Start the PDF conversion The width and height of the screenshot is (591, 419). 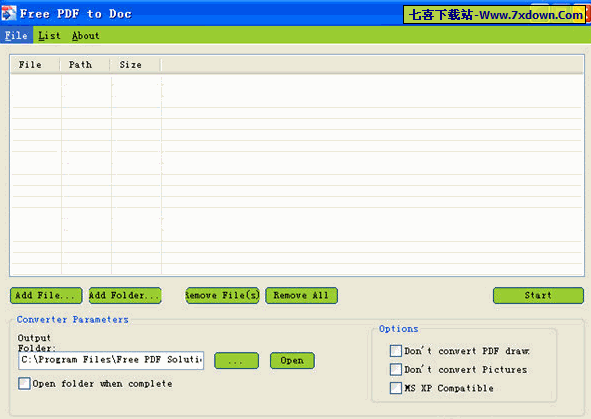(x=538, y=295)
